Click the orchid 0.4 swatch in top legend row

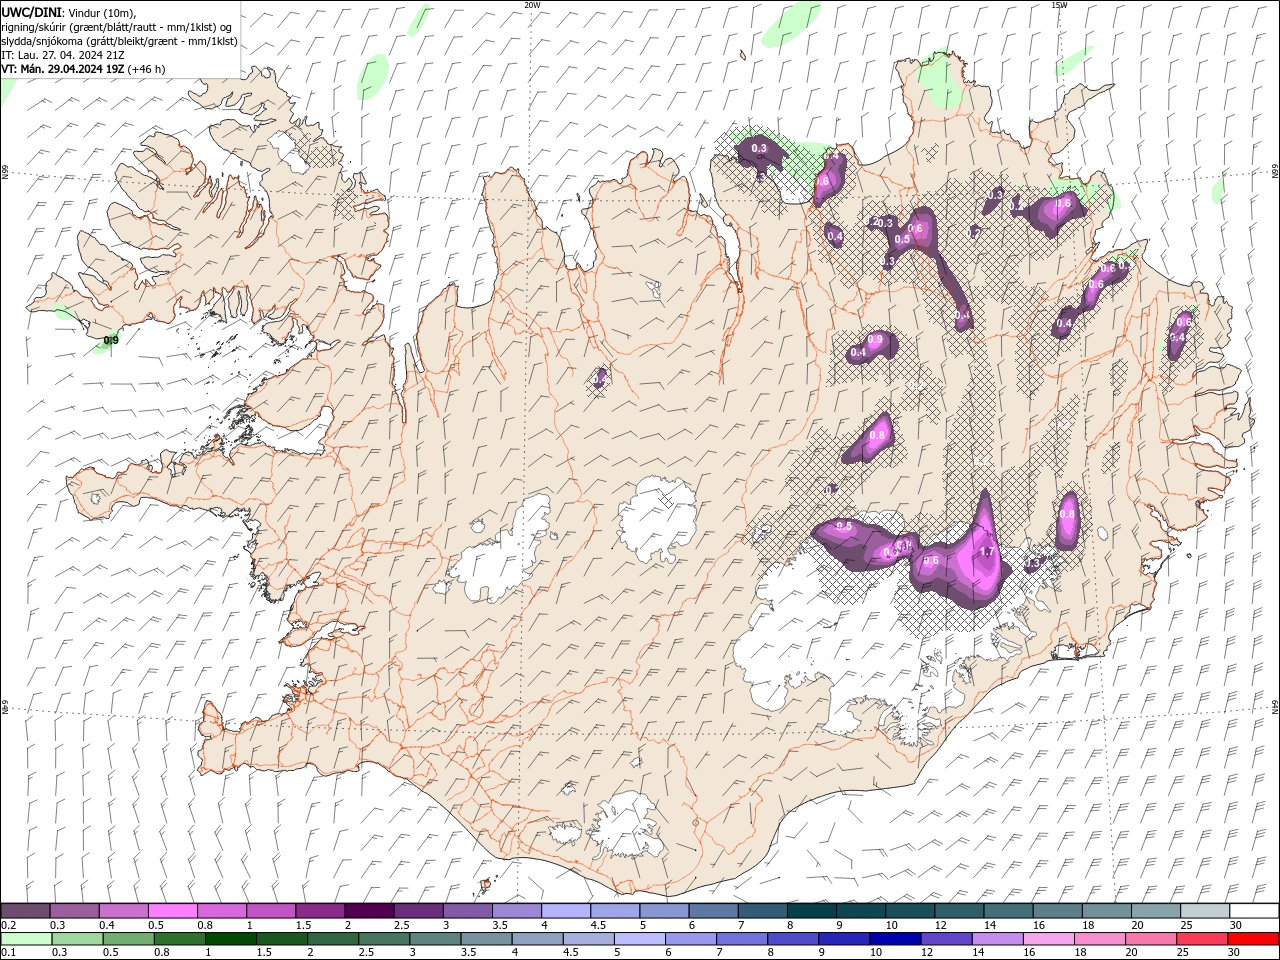click(123, 911)
